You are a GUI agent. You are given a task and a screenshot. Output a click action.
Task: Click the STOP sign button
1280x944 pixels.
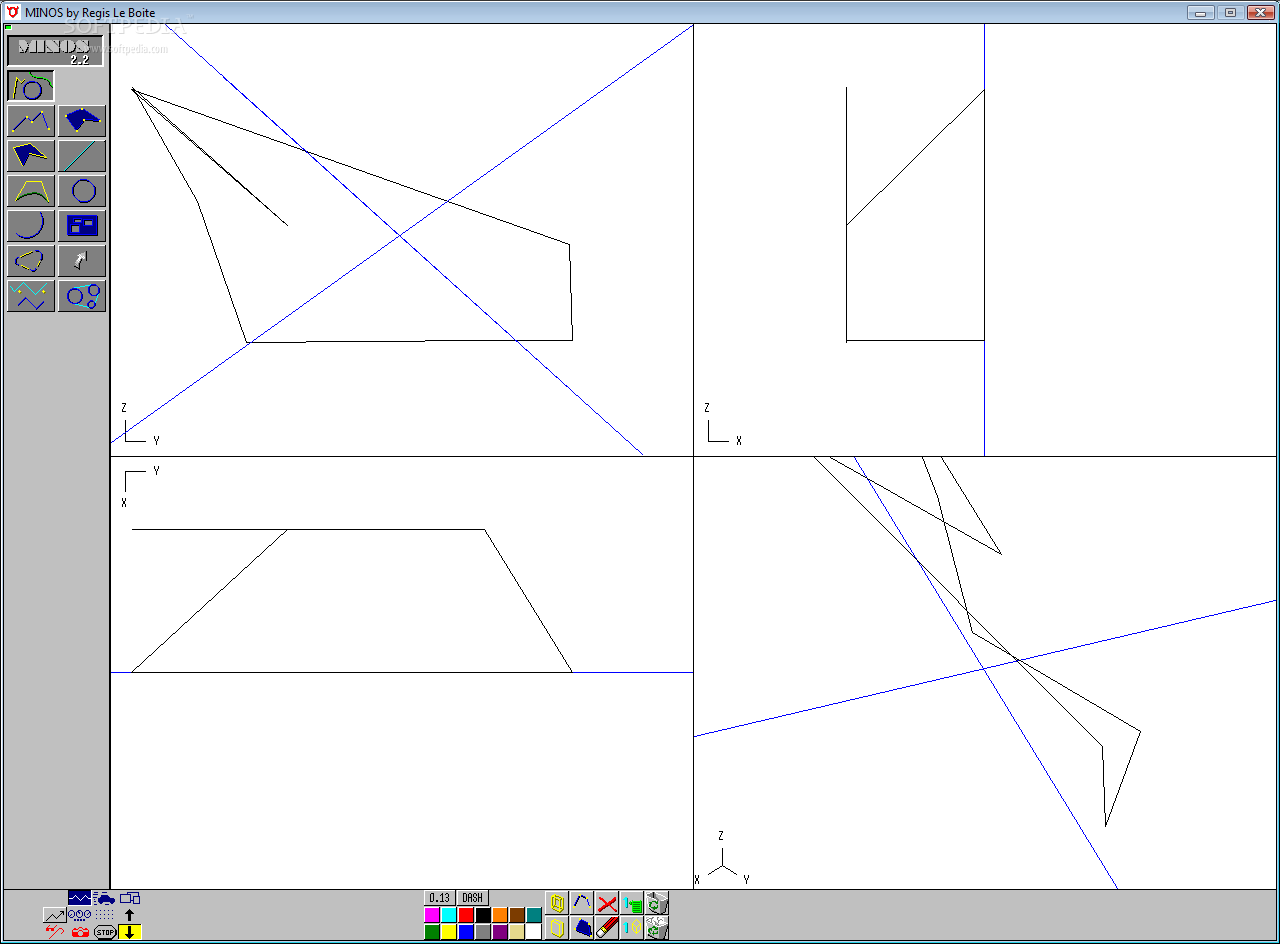(105, 932)
